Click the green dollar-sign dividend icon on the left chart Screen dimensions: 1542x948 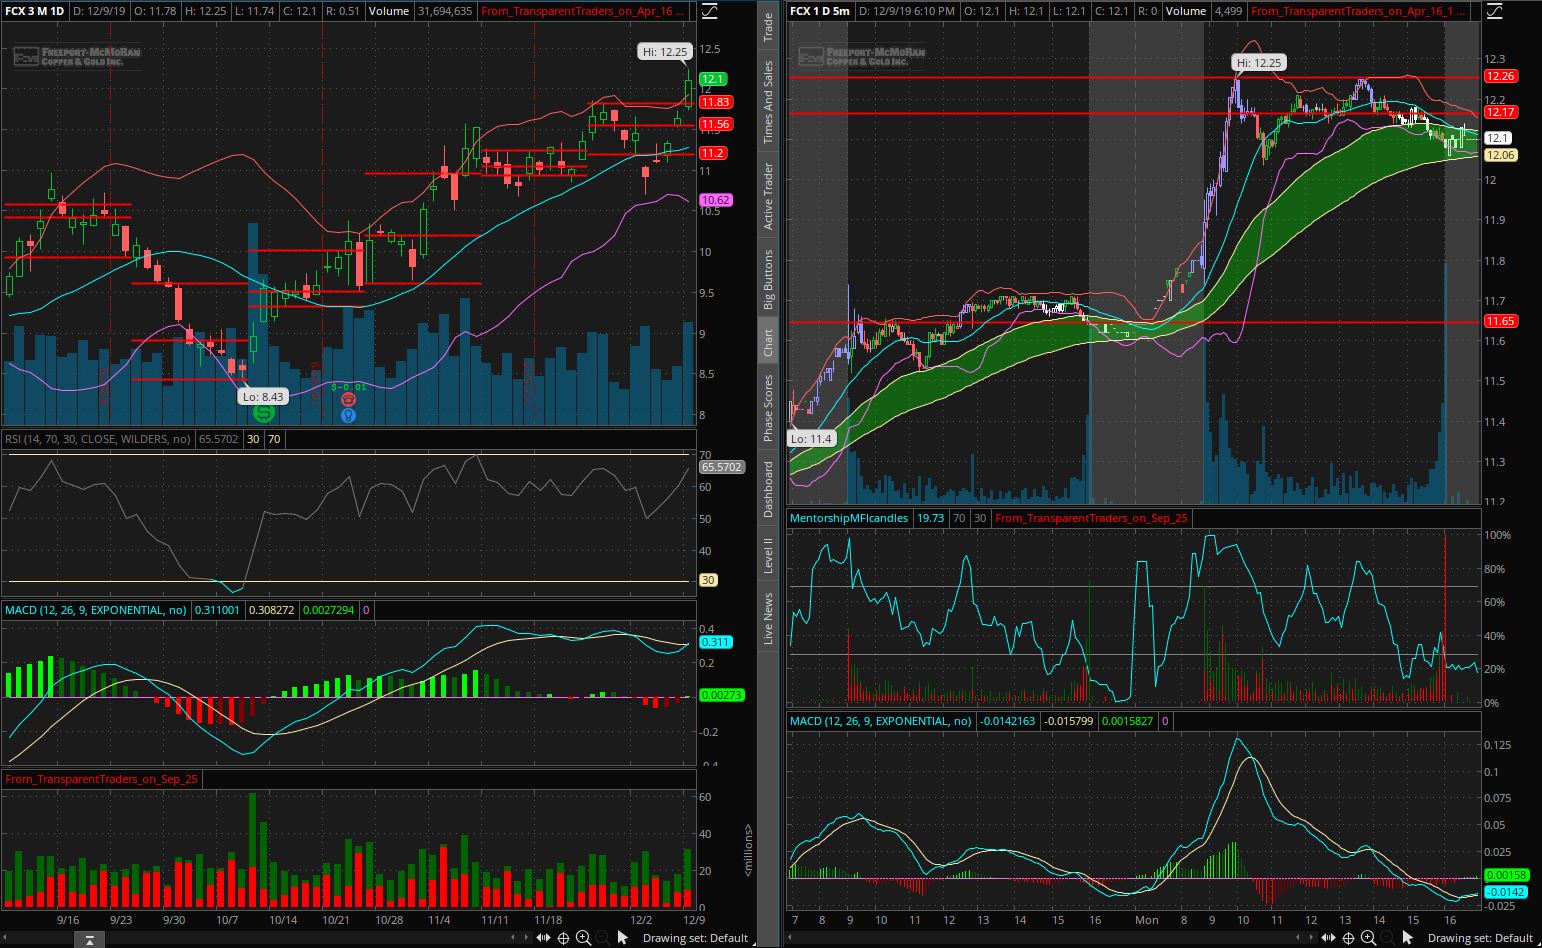(264, 412)
